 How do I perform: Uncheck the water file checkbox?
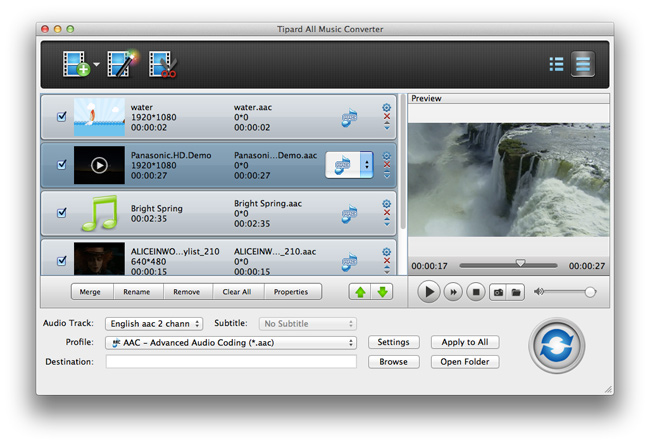[x=62, y=117]
